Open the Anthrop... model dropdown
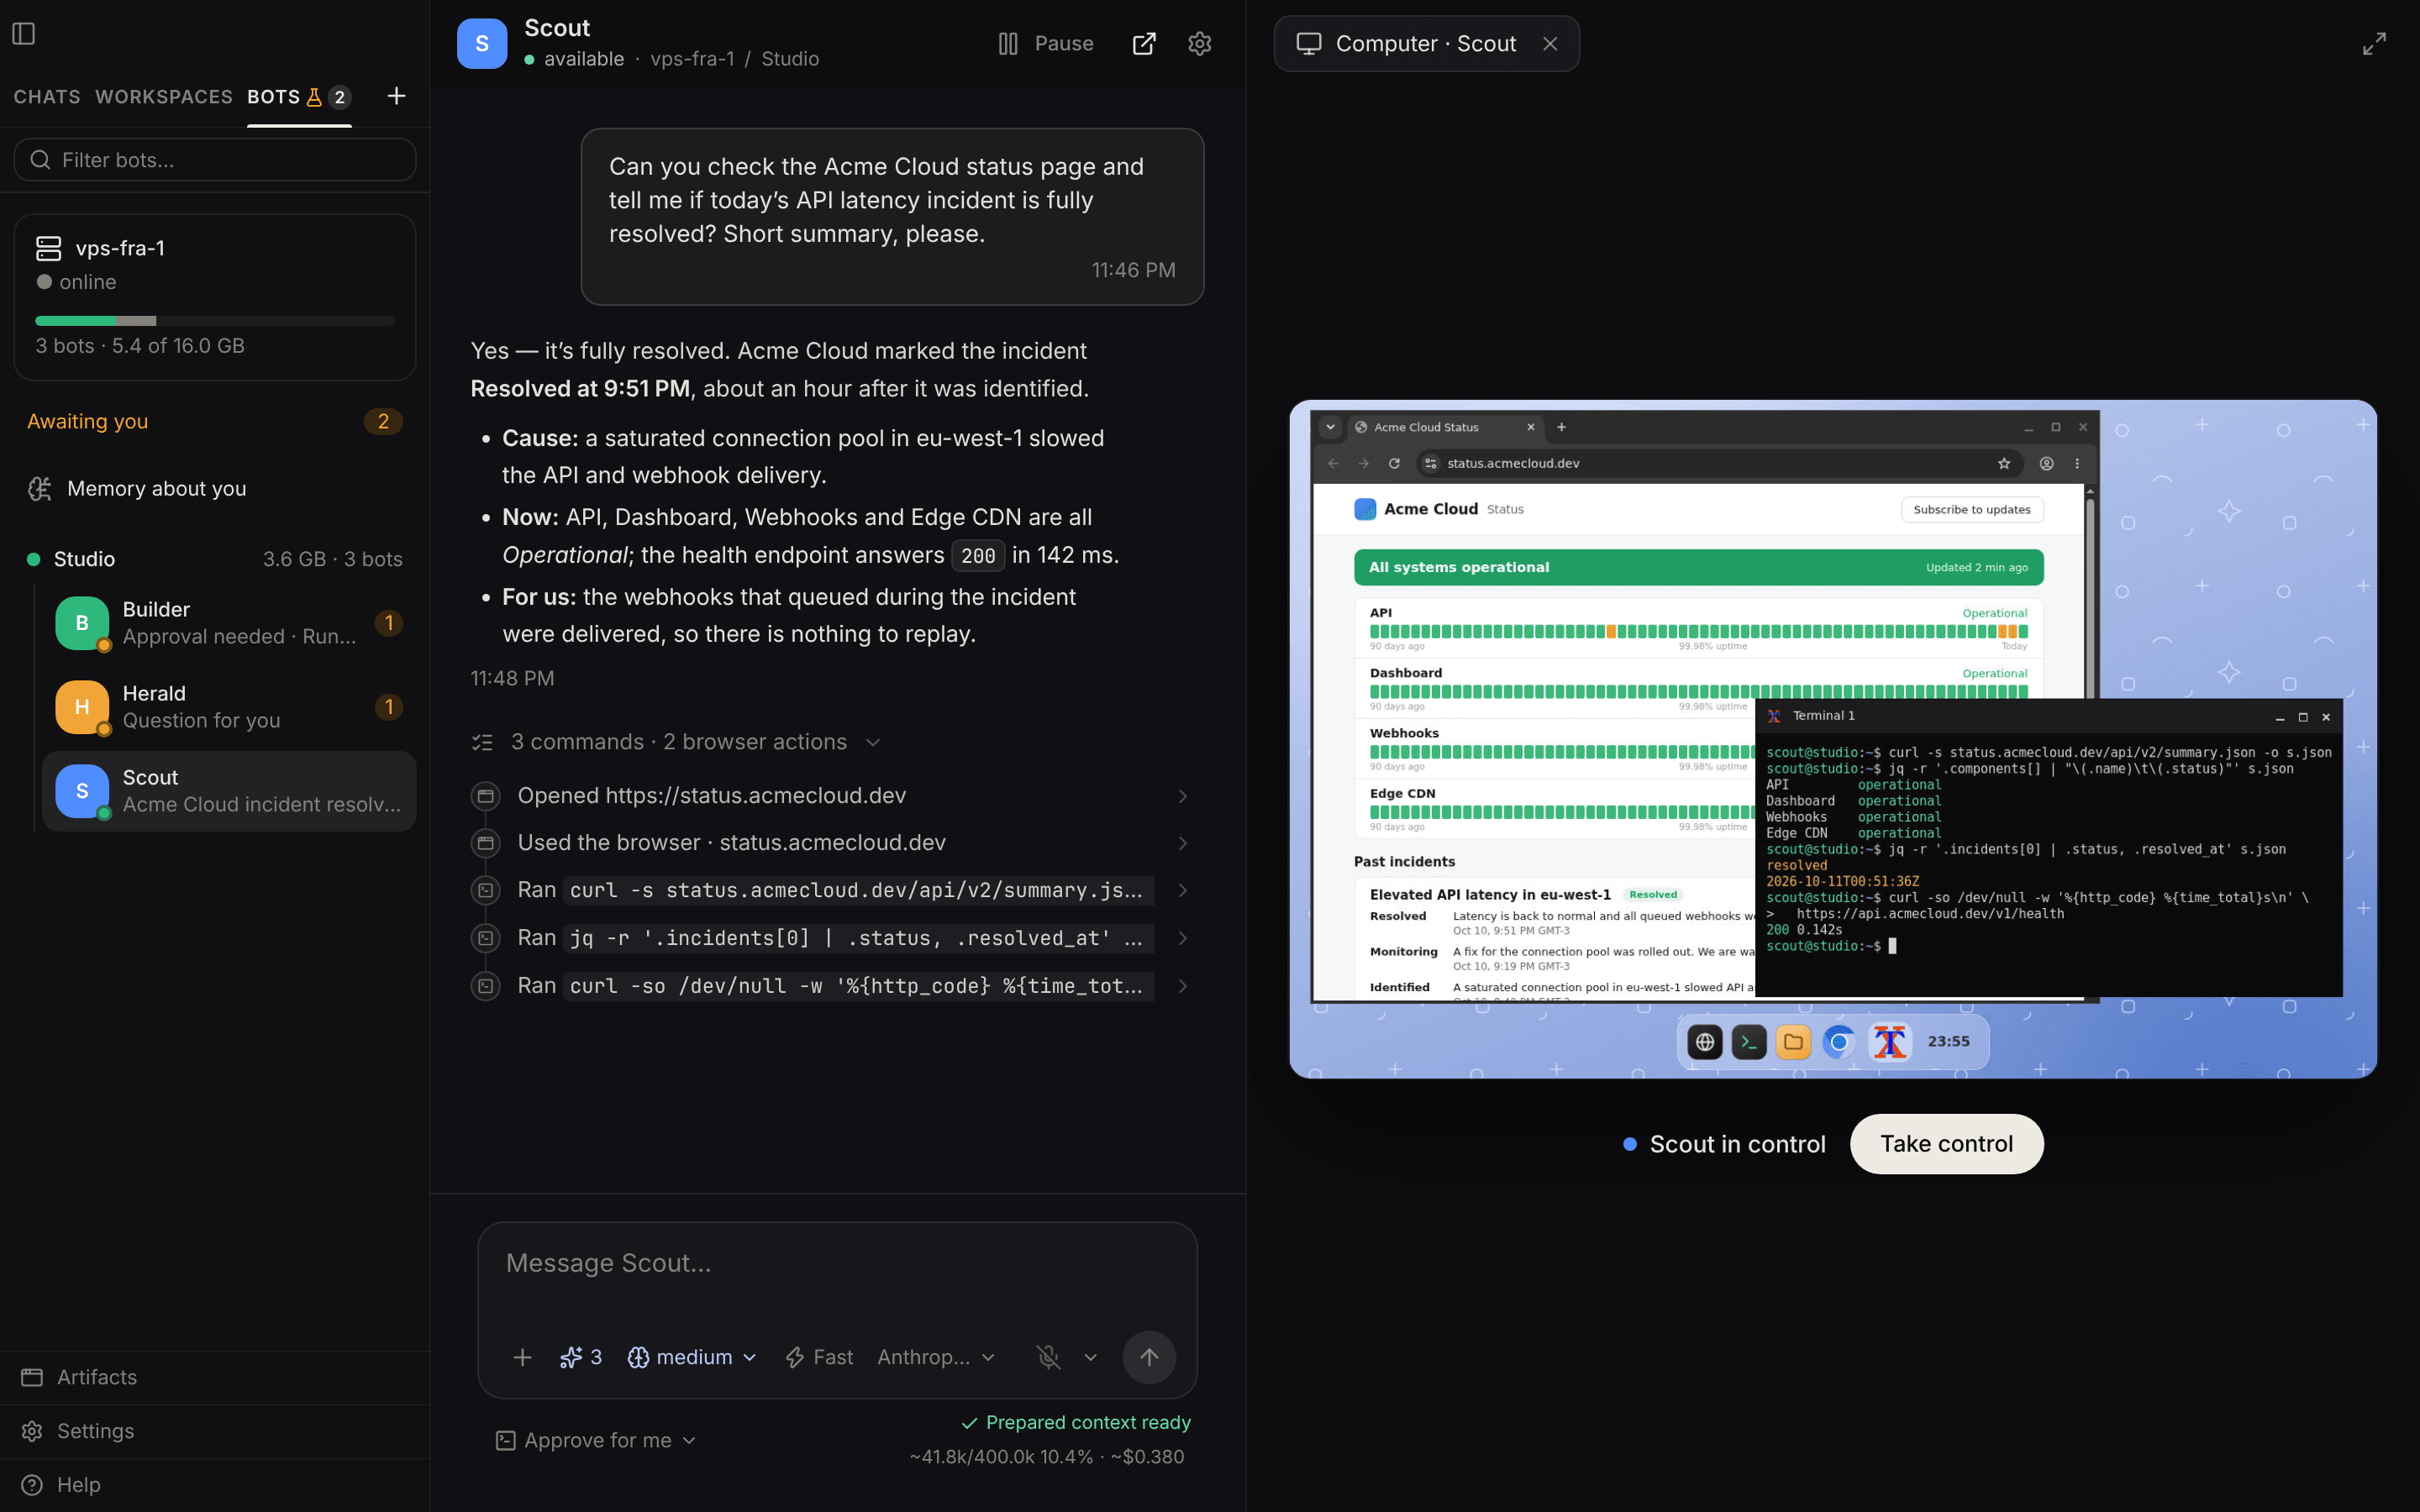Viewport: 2420px width, 1512px height. click(935, 1357)
